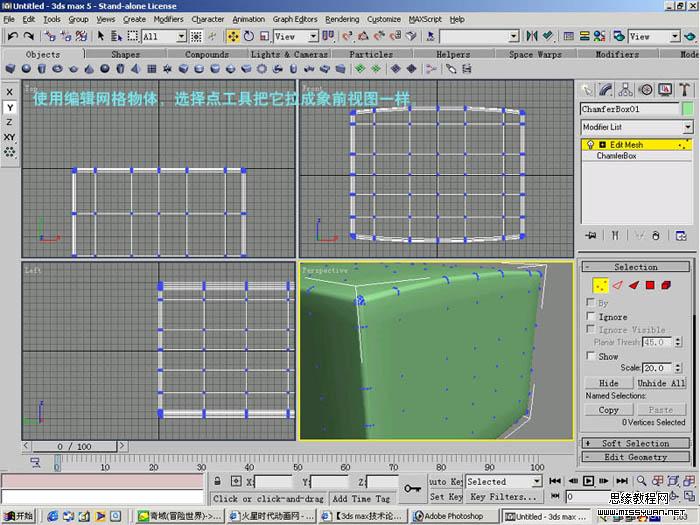The height and width of the screenshot is (525, 700).
Task: Collapse the Selection rollout
Action: click(x=636, y=267)
